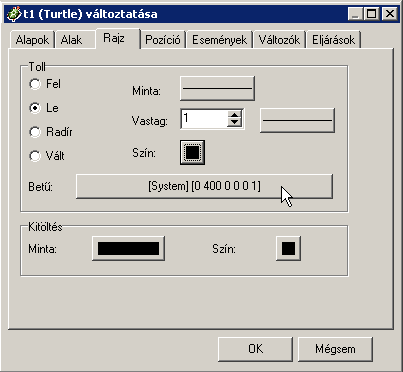Click the turtle icon in the title bar
This screenshot has height=372, width=403.
[x=14, y=14]
